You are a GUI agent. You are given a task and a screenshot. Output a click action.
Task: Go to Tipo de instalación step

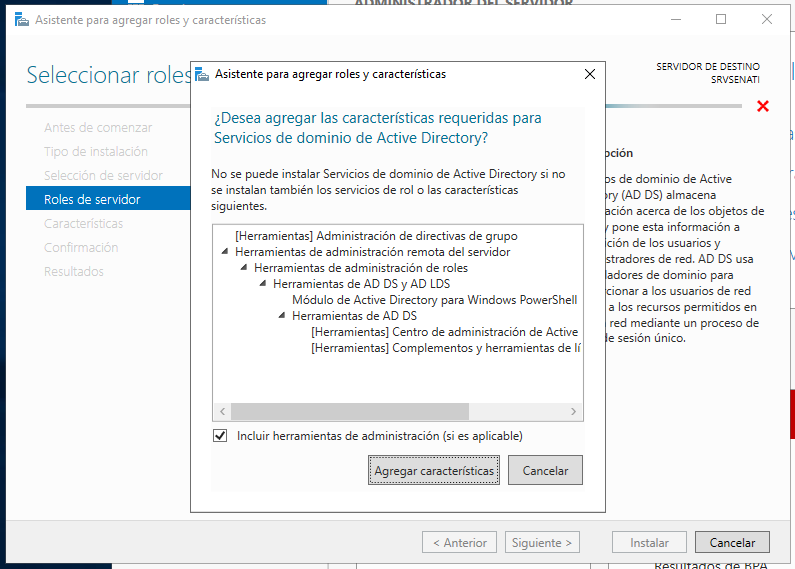coord(96,151)
